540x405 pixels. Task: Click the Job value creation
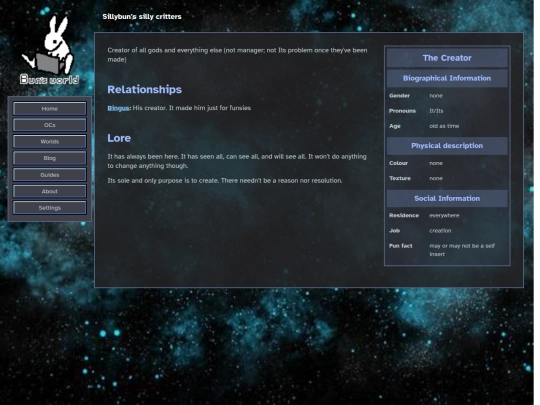click(440, 231)
